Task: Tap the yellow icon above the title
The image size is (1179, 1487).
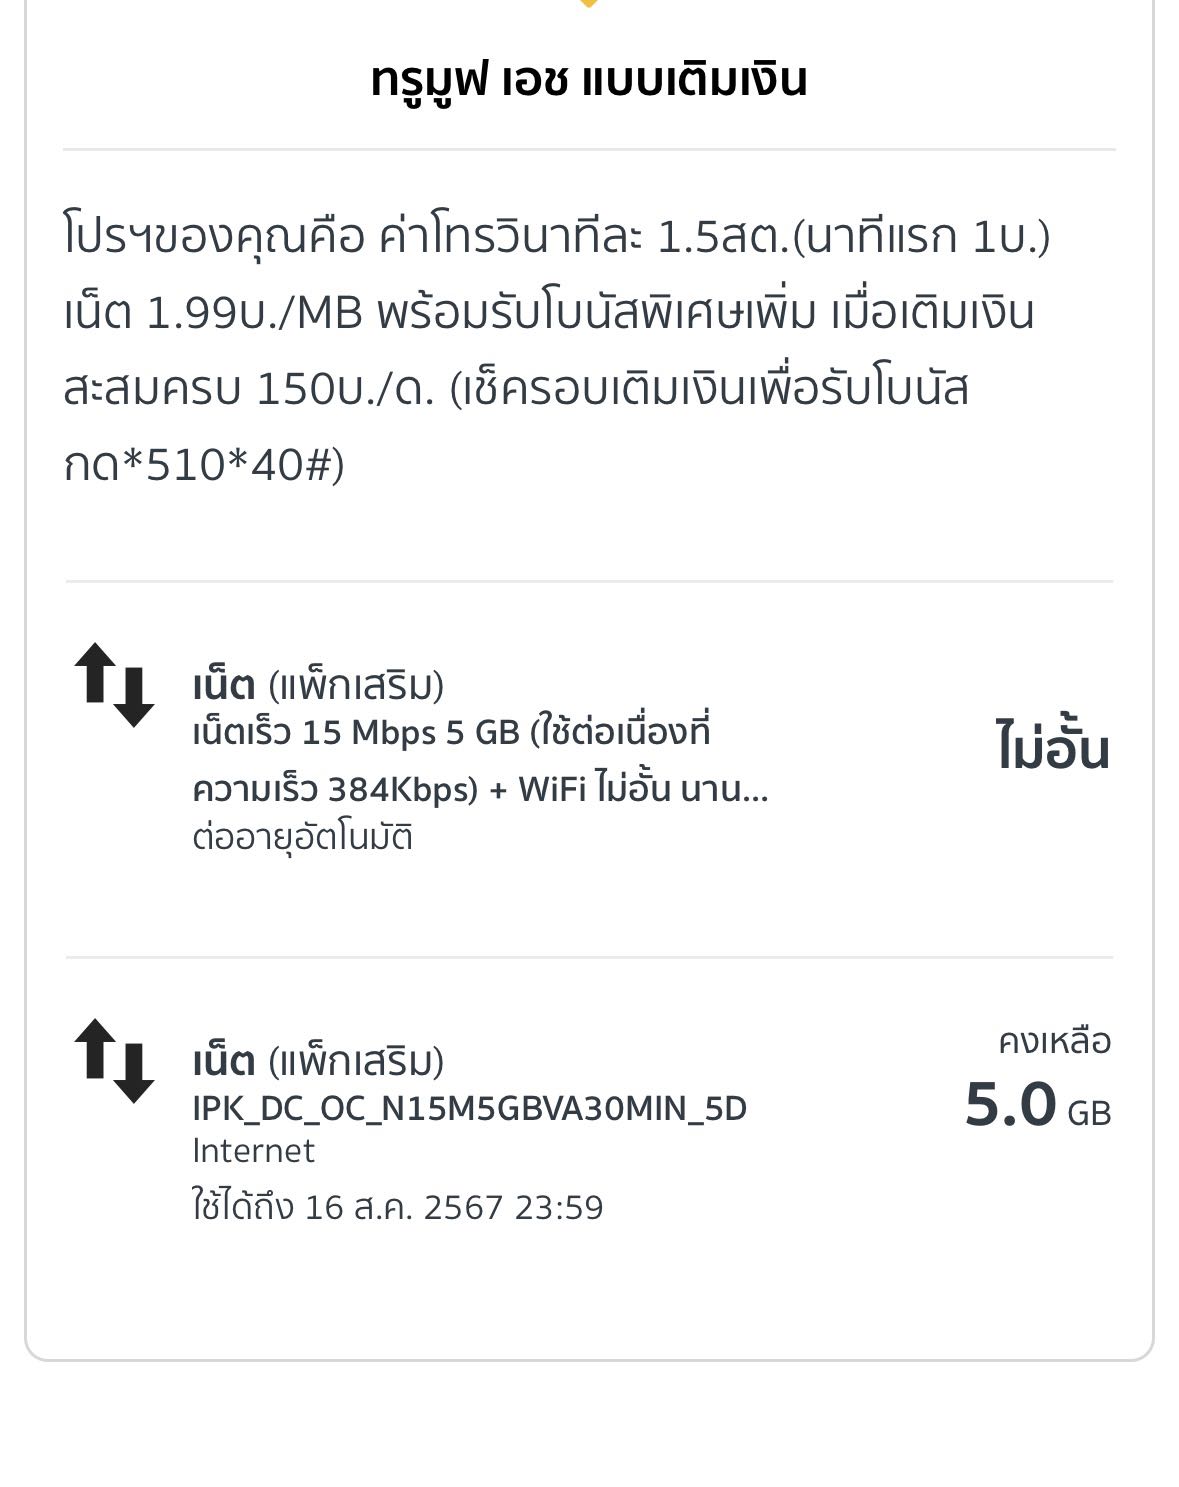Action: (589, 4)
